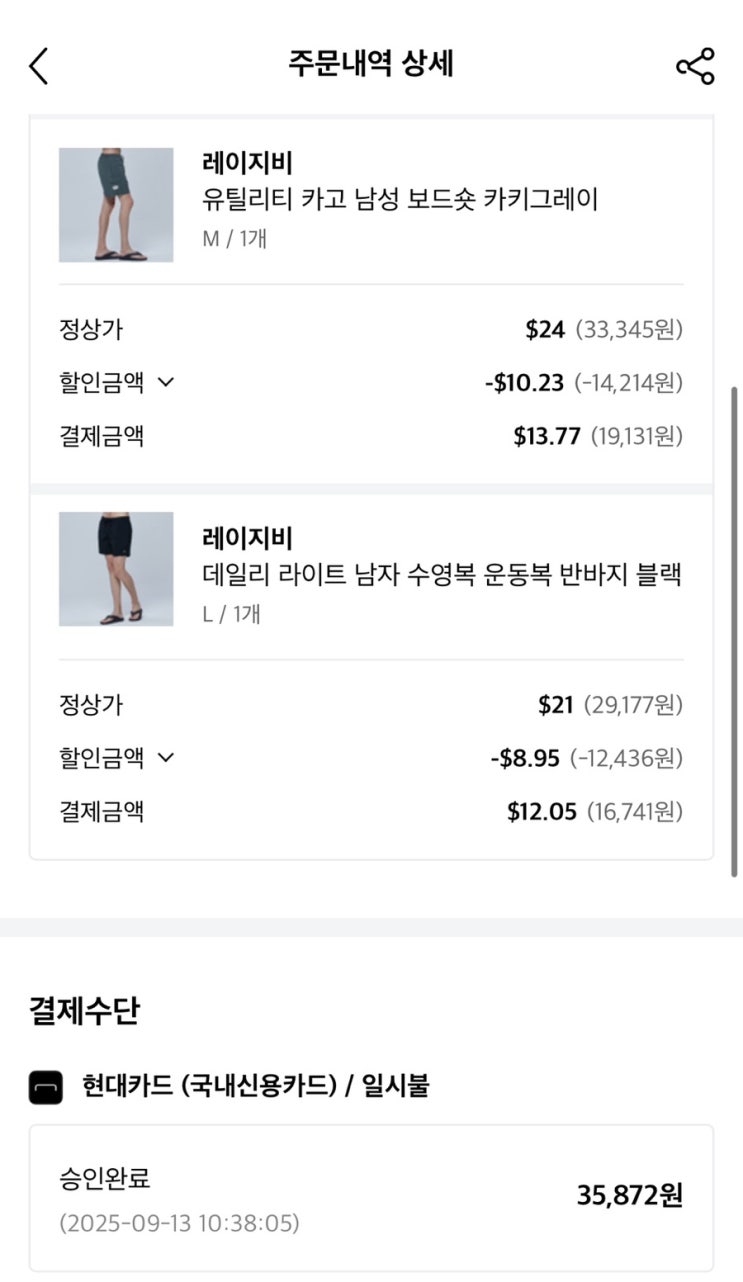The width and height of the screenshot is (743, 1282).
Task: Tap the 주문내역 상세 page title
Action: [x=371, y=64]
